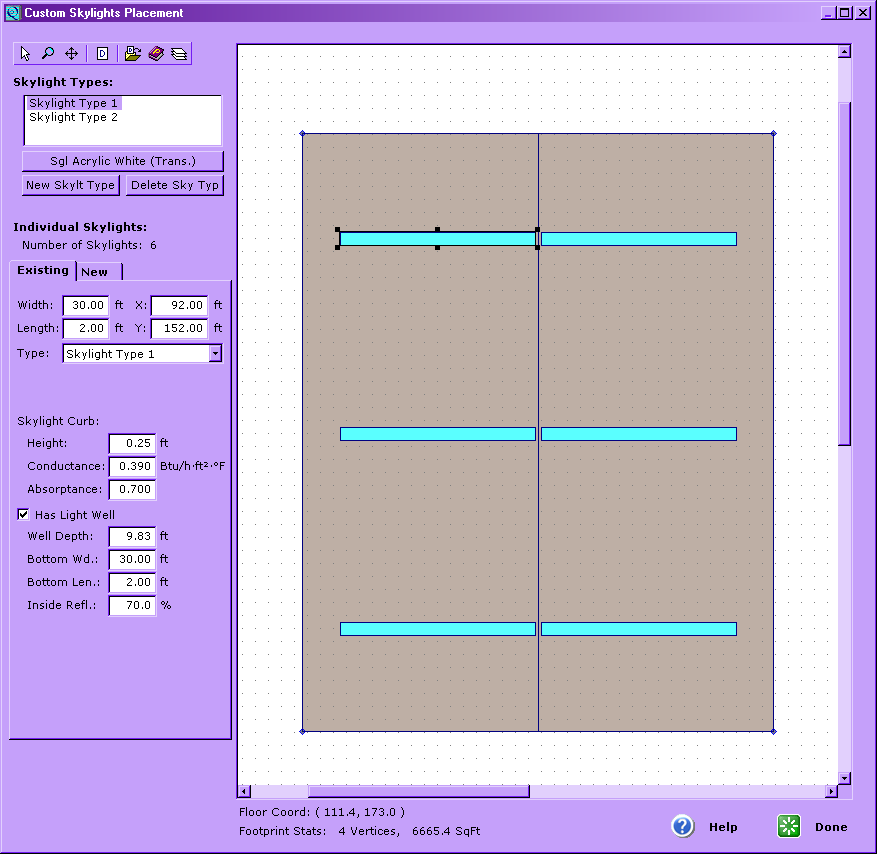Click the horizontal scrollbar thumb
877x854 pixels.
(x=418, y=792)
